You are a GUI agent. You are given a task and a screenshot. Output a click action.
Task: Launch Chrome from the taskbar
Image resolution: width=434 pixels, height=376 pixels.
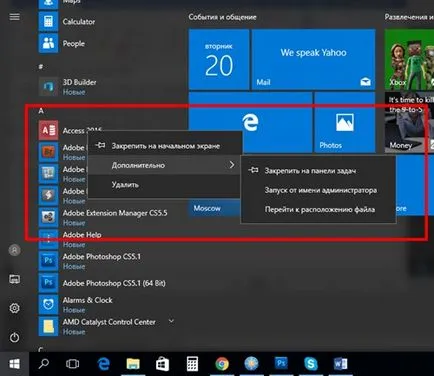pyautogui.click(x=222, y=364)
